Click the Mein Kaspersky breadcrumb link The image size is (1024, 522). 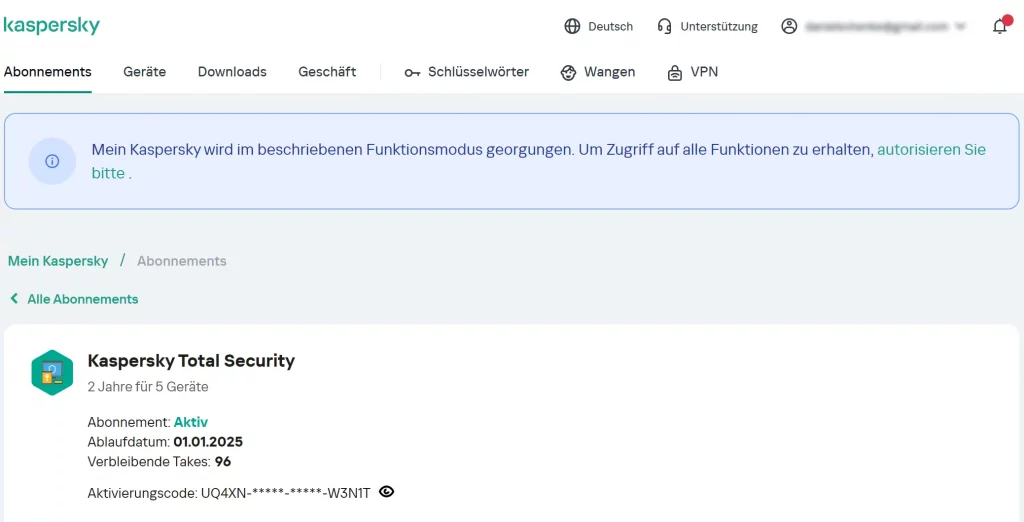pos(58,261)
